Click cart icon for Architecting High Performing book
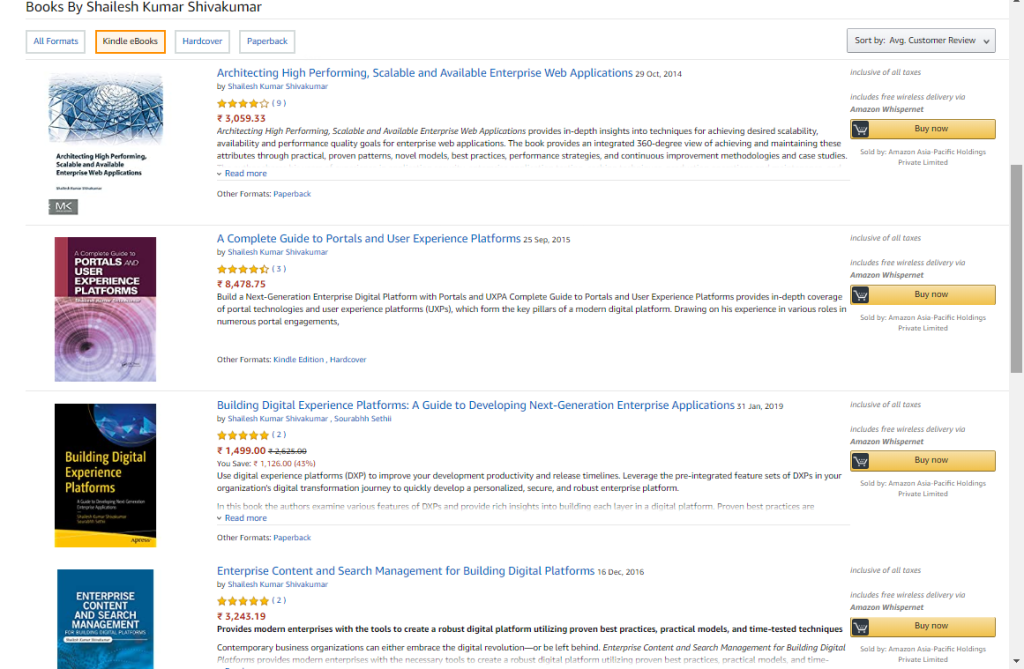1024x669 pixels. pos(860,129)
